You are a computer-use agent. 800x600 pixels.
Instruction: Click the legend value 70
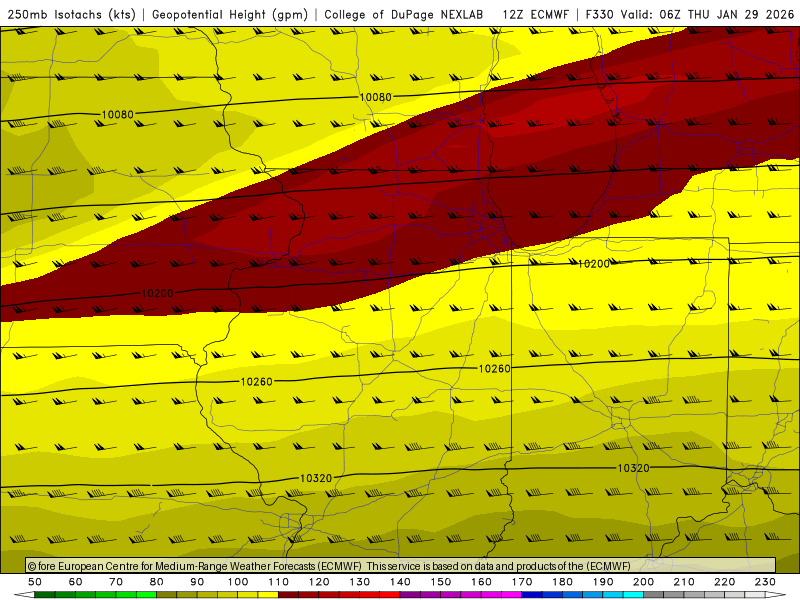116,582
